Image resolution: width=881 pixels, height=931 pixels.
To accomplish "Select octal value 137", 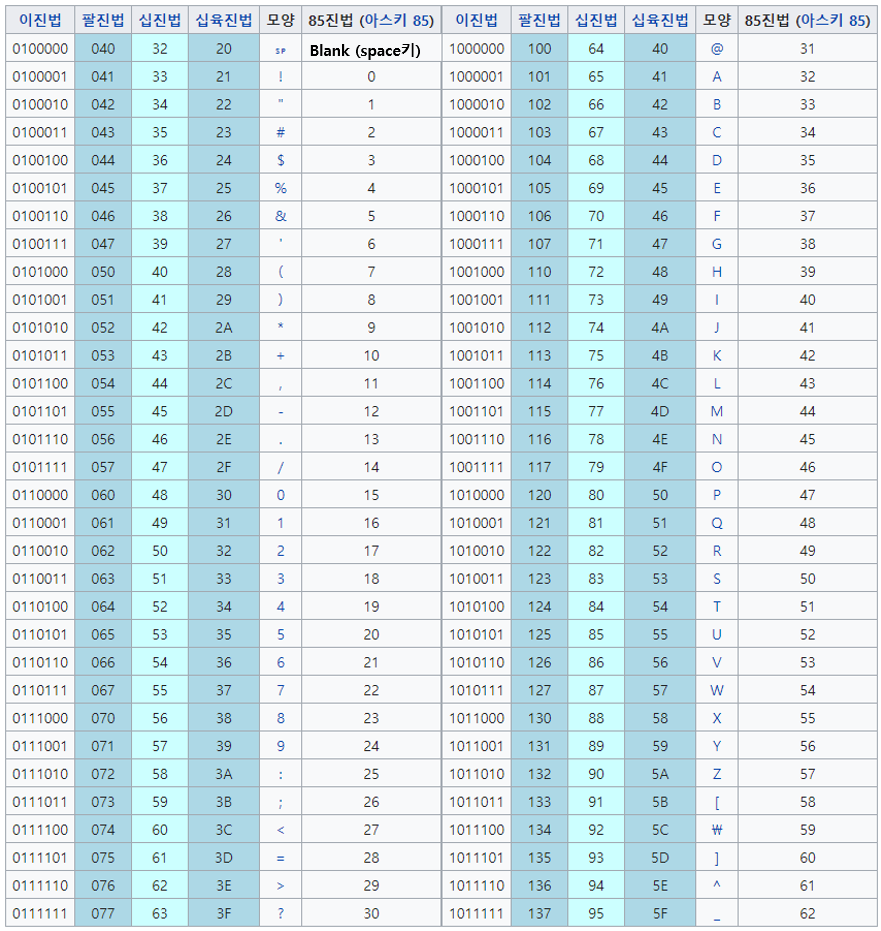I will 539,914.
